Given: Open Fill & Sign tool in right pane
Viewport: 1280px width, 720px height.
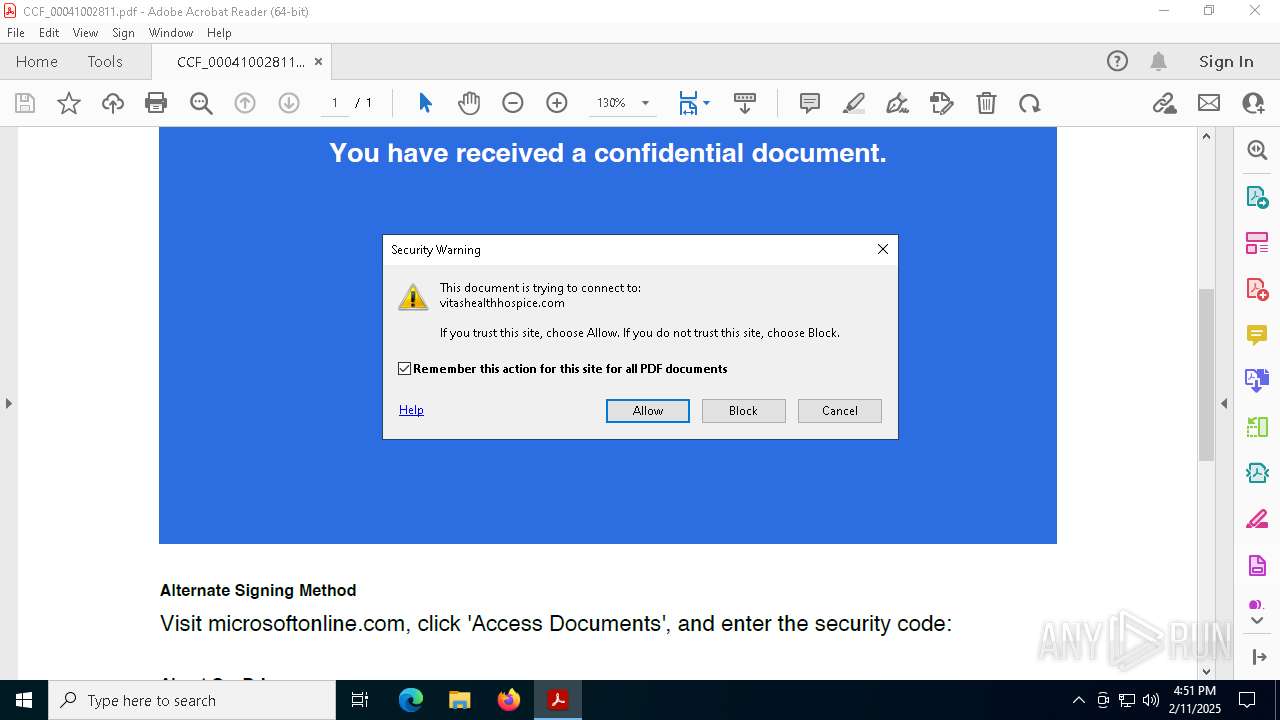Looking at the screenshot, I should 1257,520.
